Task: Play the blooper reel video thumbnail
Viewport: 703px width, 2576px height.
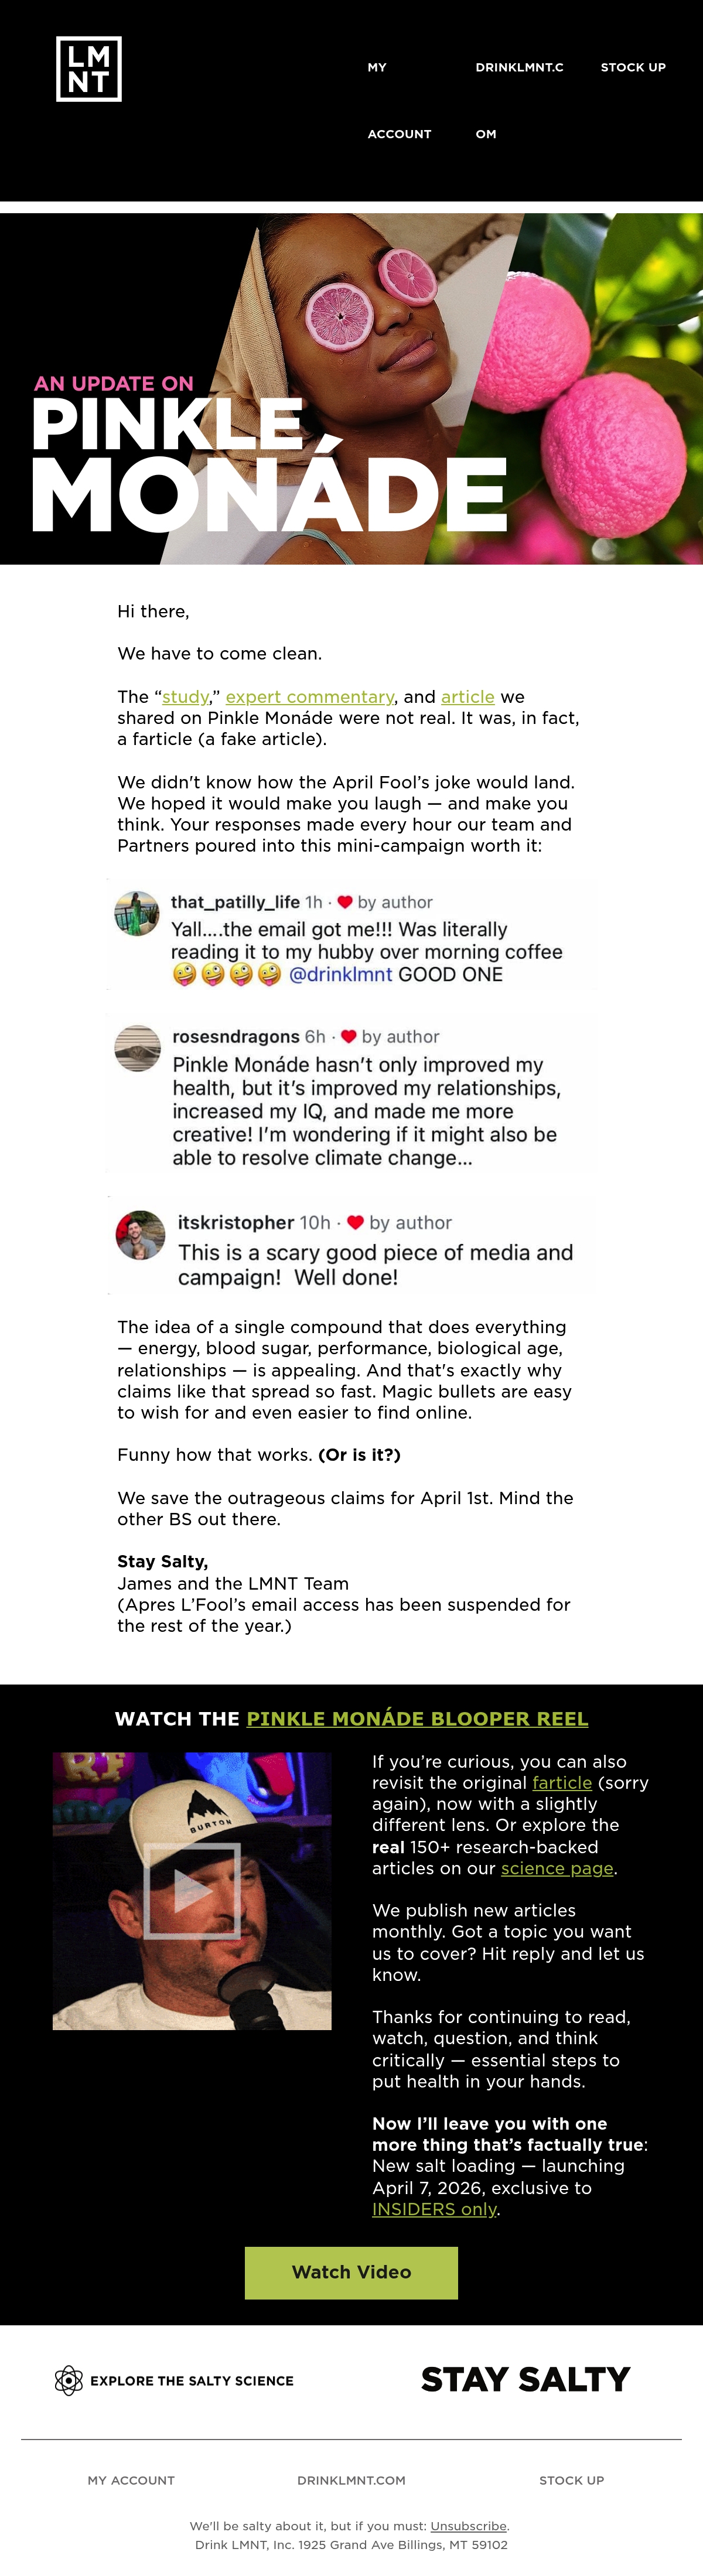Action: 192,1891
